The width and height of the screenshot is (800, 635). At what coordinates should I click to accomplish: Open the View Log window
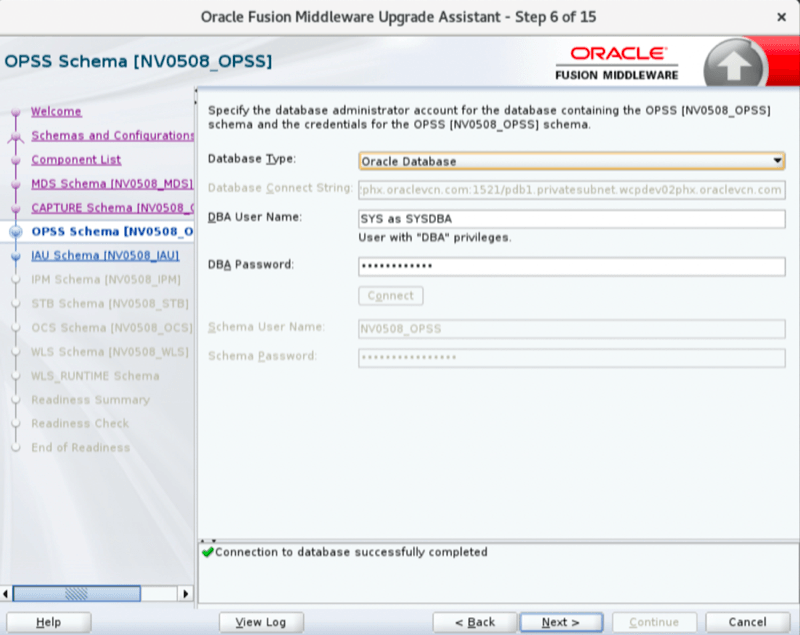click(261, 622)
